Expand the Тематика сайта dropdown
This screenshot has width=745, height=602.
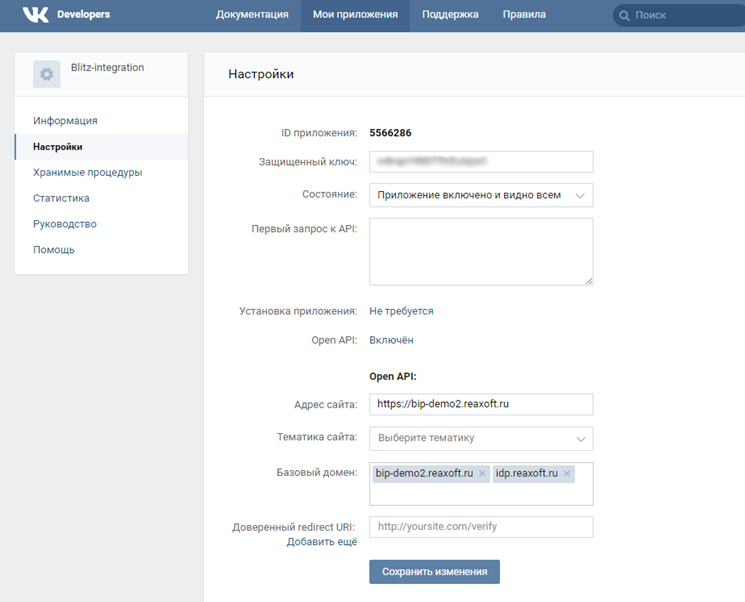[x=481, y=438]
